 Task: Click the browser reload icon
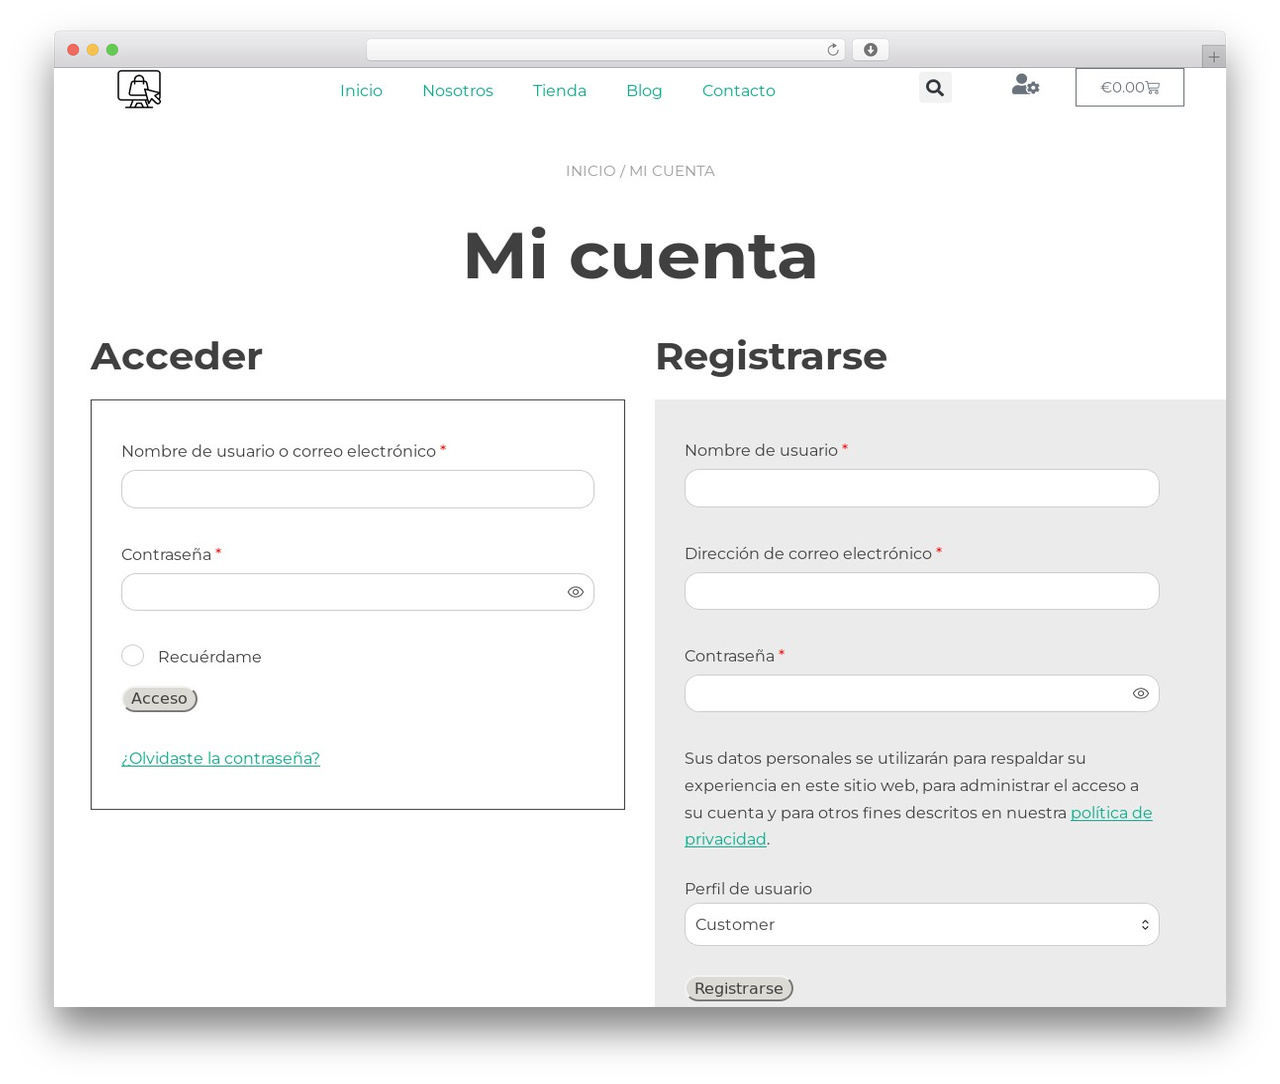(832, 50)
